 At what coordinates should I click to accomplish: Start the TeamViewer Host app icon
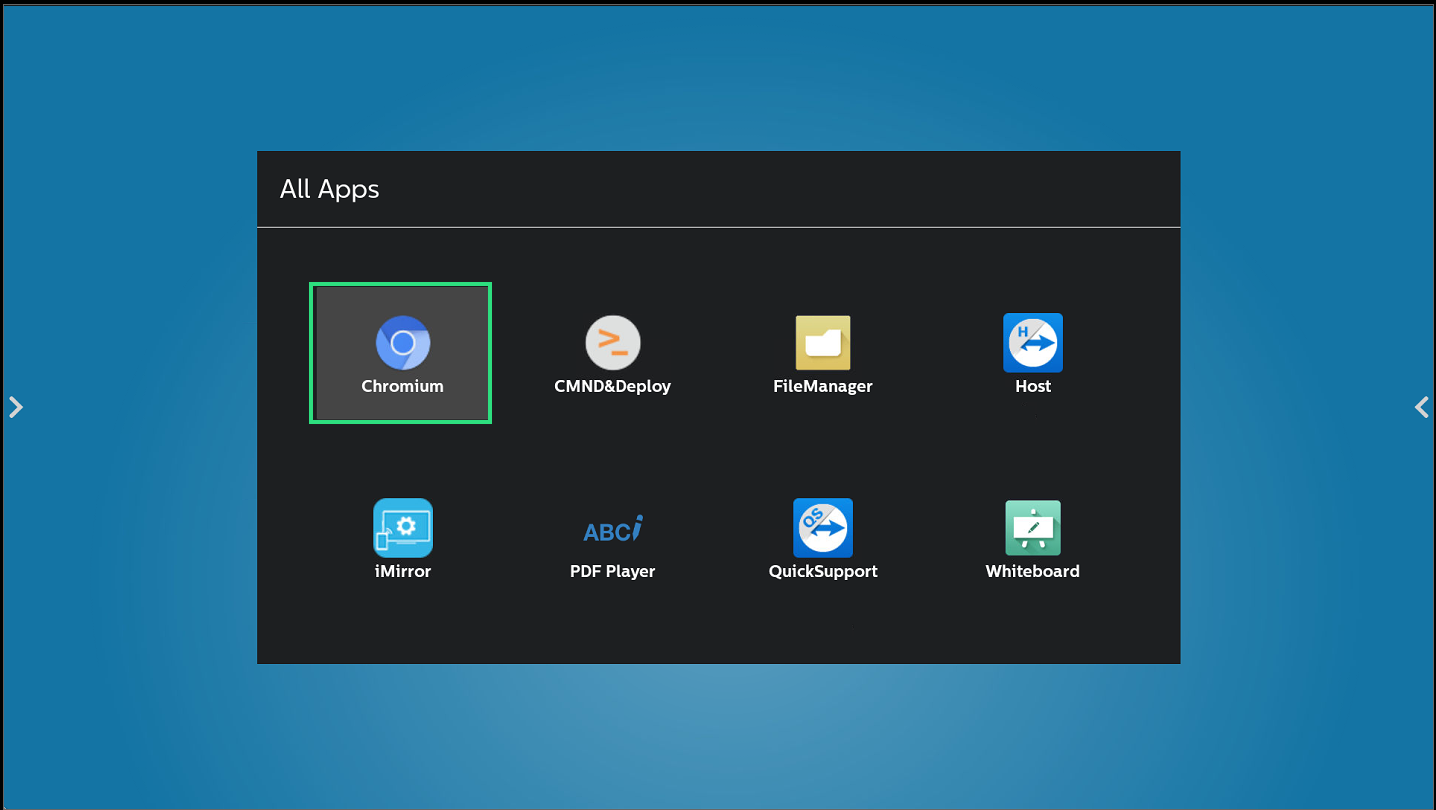click(x=1032, y=343)
